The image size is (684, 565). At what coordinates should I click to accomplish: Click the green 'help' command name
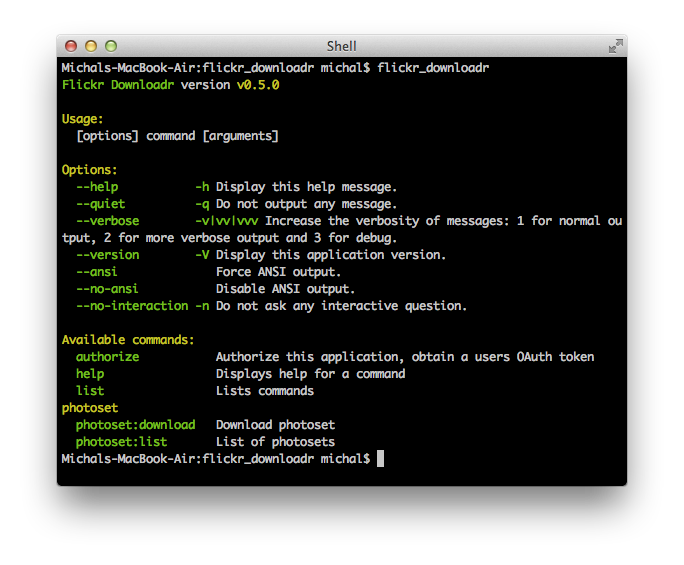point(90,374)
